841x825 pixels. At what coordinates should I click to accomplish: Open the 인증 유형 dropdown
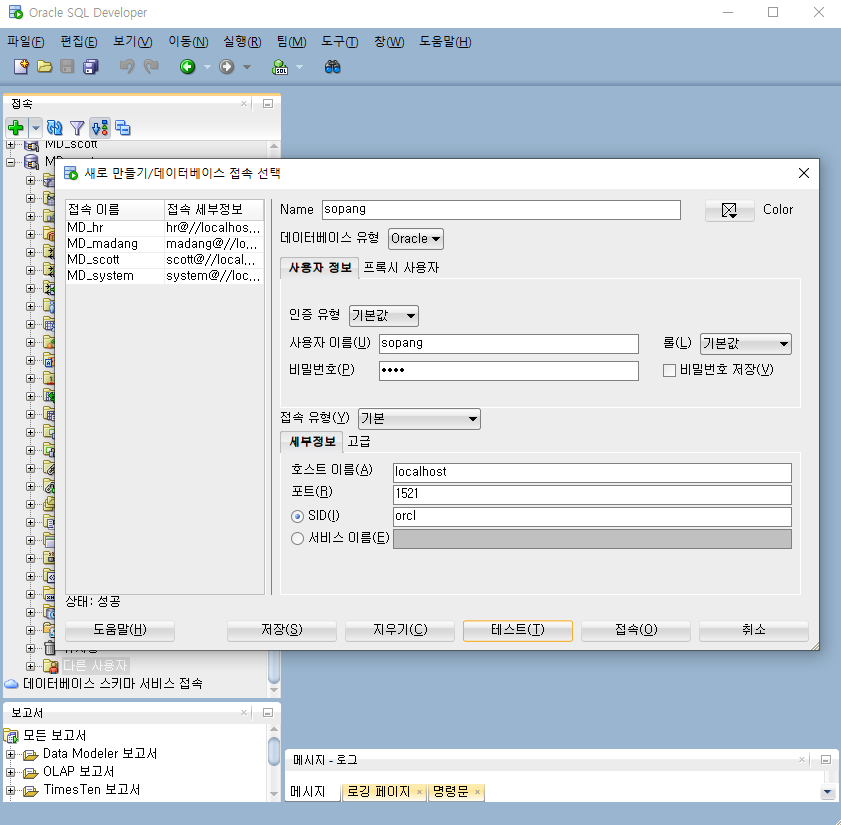tap(383, 315)
